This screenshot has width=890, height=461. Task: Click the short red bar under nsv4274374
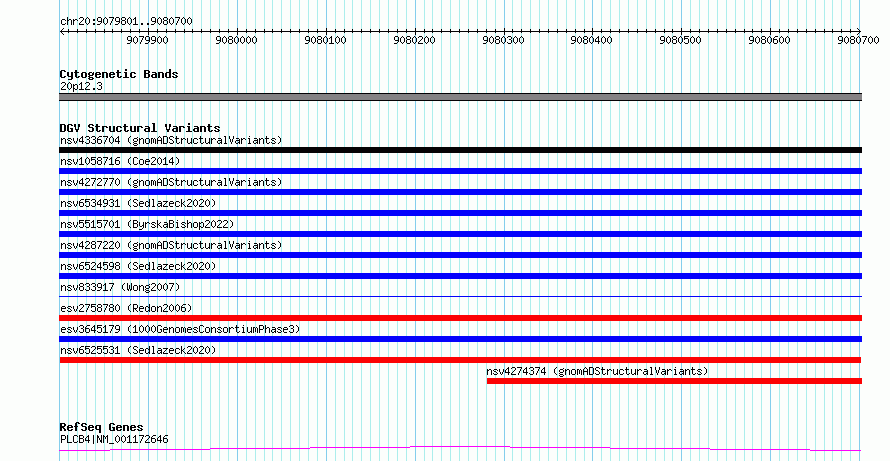(x=674, y=381)
